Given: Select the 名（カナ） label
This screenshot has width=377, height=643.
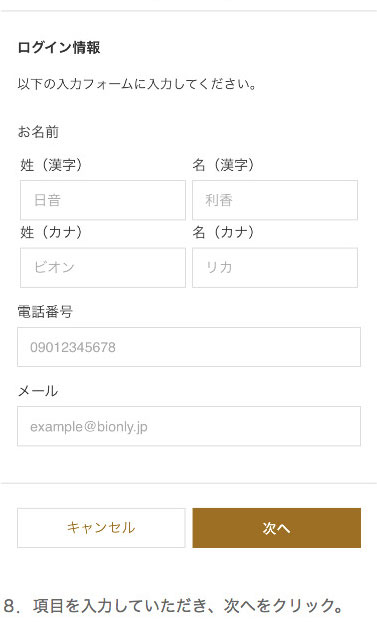Looking at the screenshot, I should tap(223, 233).
